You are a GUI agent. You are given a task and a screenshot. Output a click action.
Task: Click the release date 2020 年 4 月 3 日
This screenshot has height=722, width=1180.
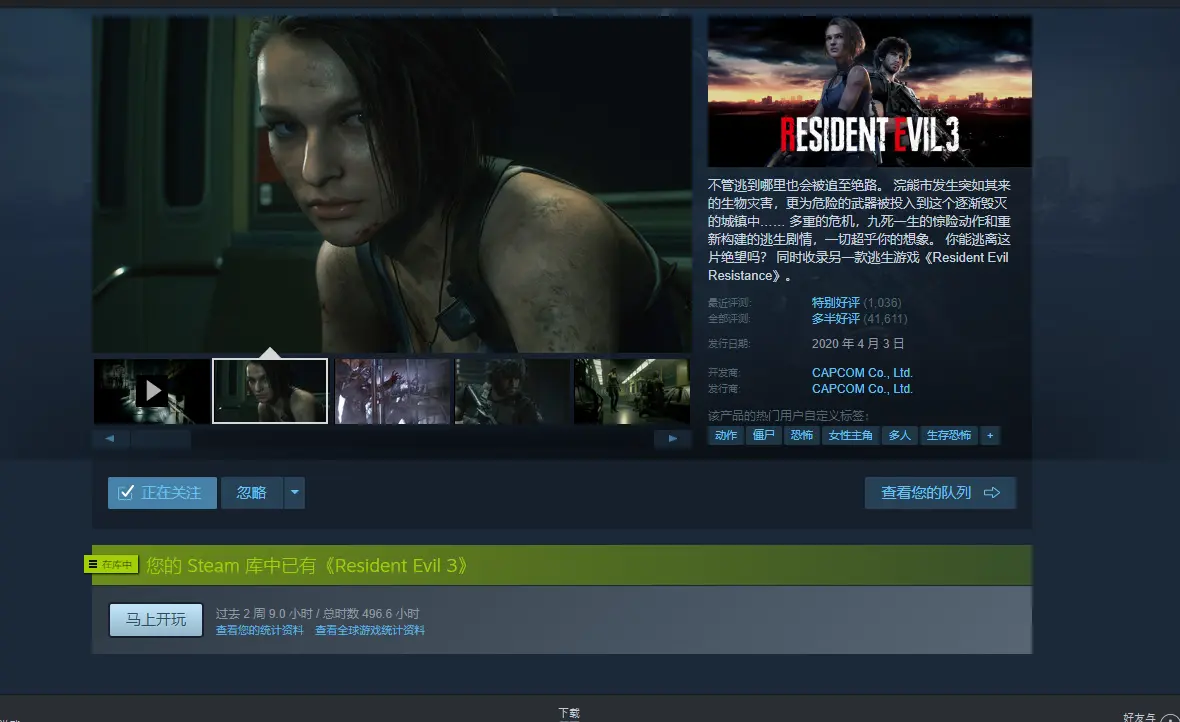[858, 343]
